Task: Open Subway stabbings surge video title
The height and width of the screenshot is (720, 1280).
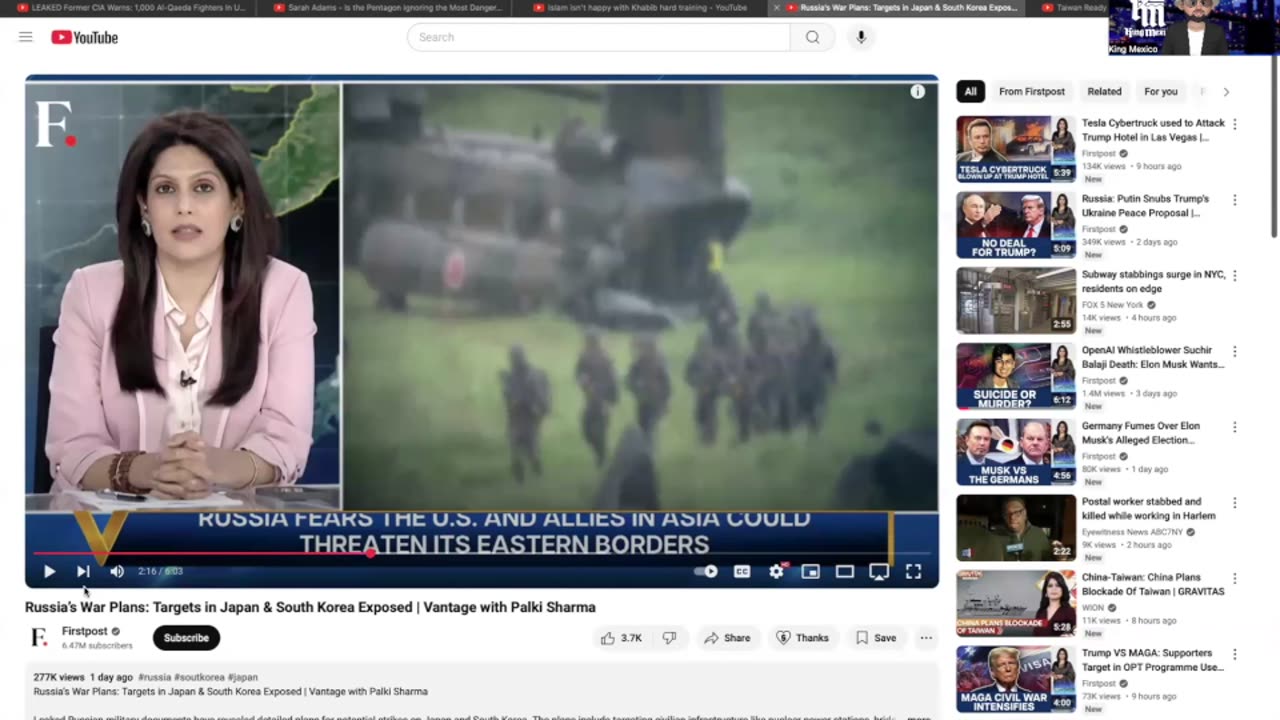Action: coord(1153,281)
